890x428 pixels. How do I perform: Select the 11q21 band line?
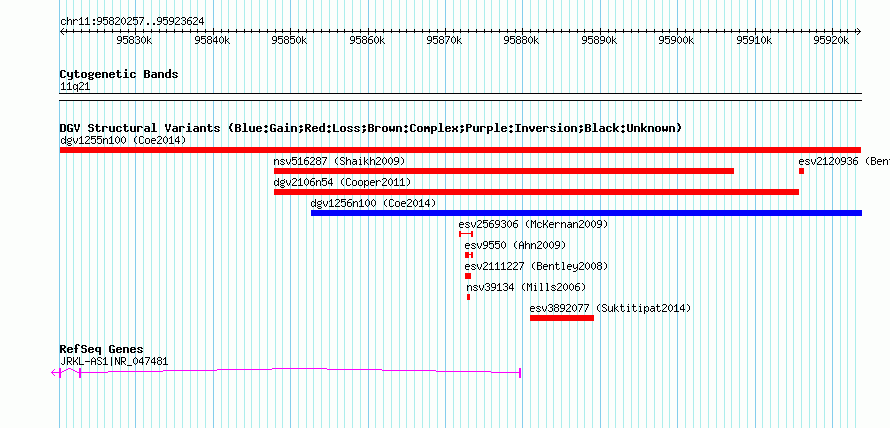[x=460, y=96]
